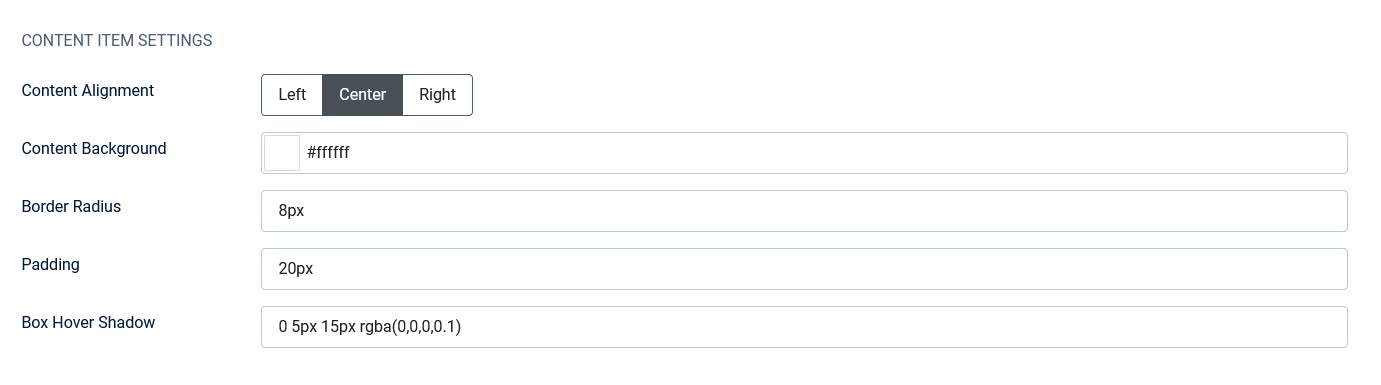Click the CONTENT ITEM SETTINGS heading

point(117,41)
